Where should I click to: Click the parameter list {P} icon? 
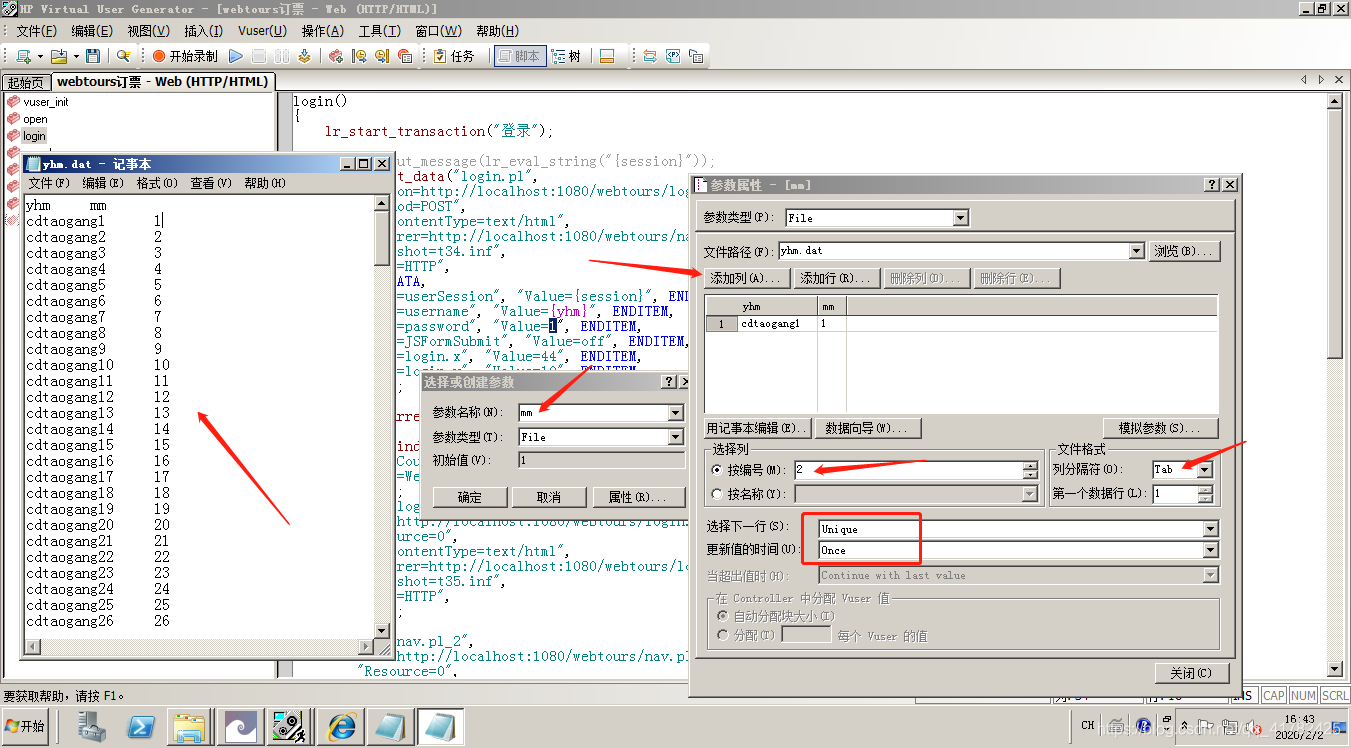pyautogui.click(x=673, y=56)
